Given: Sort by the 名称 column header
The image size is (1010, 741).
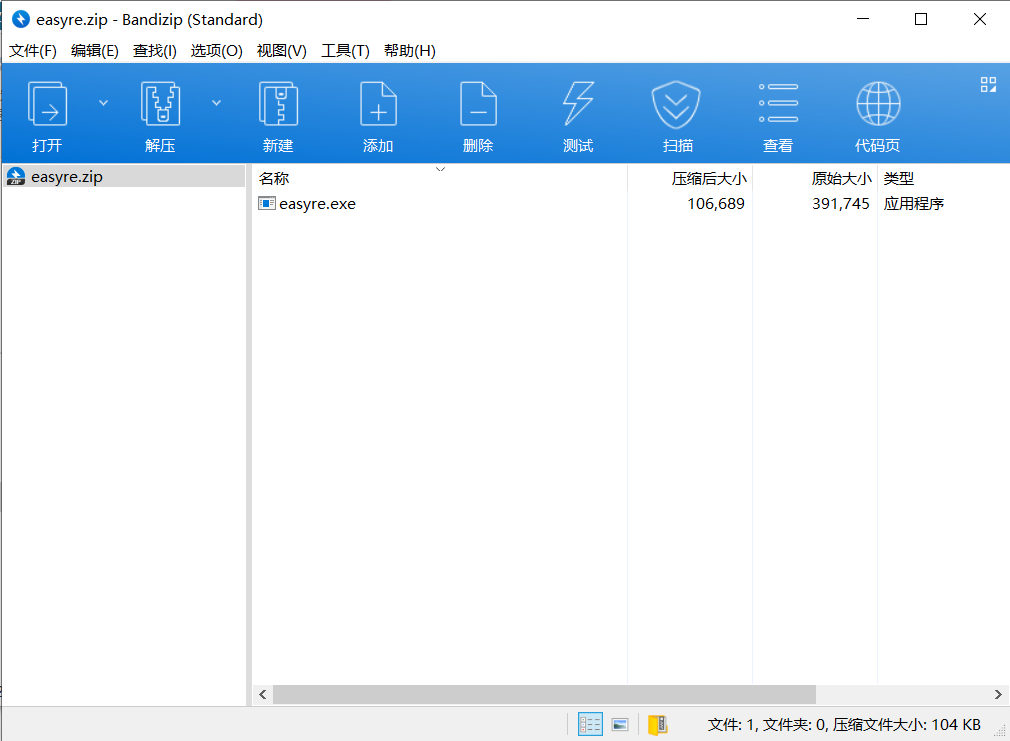Looking at the screenshot, I should point(439,178).
